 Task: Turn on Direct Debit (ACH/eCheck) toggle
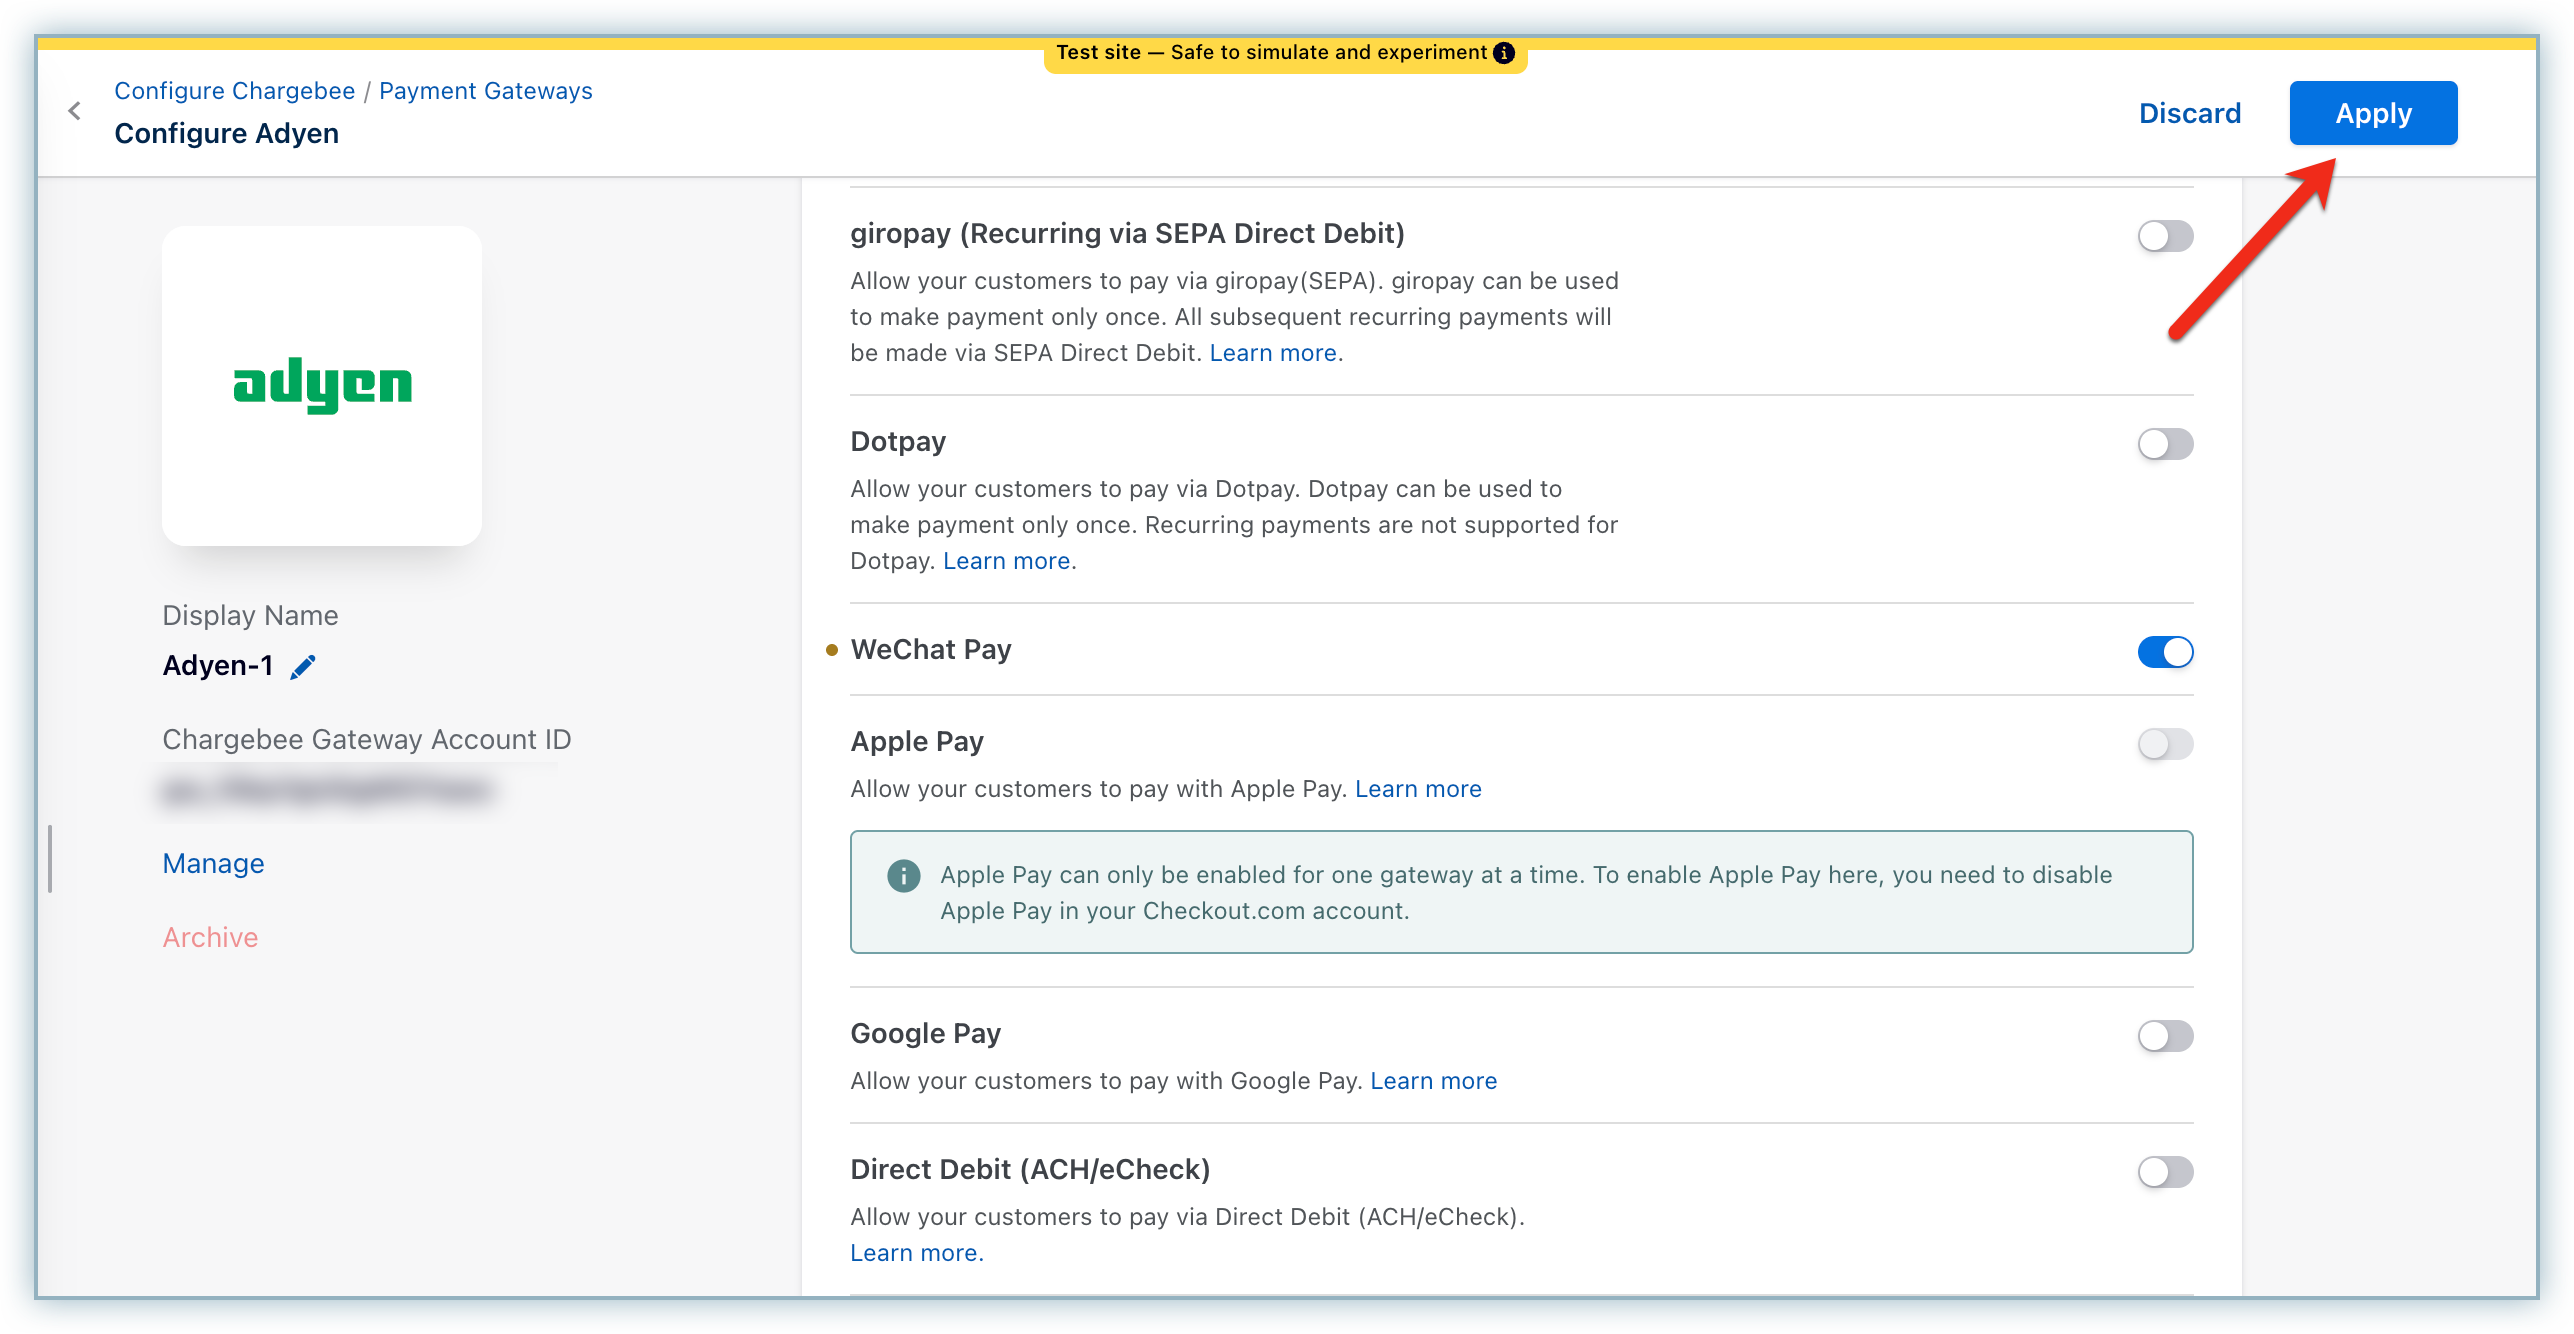[x=2165, y=1172]
